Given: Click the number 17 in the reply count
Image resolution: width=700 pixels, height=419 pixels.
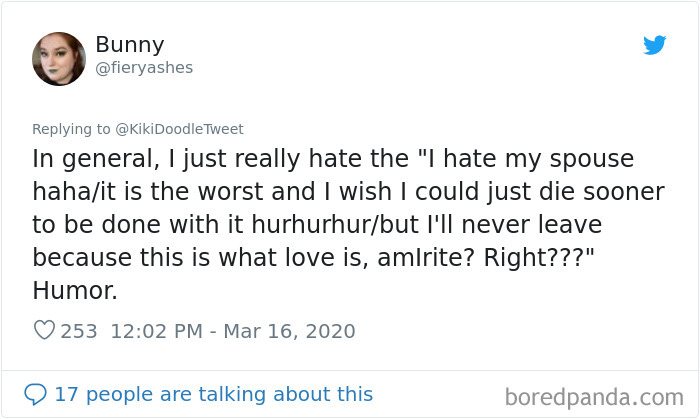Looking at the screenshot, I should (66, 394).
